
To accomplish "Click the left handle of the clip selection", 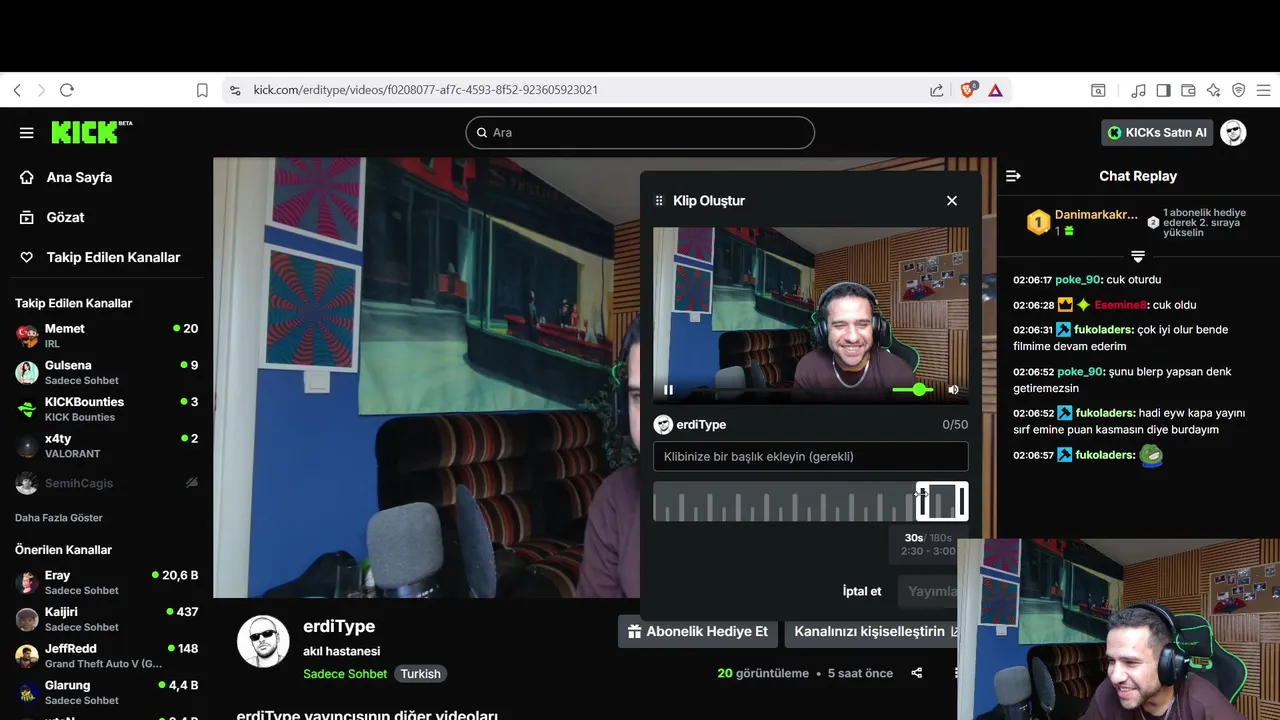I will (921, 501).
